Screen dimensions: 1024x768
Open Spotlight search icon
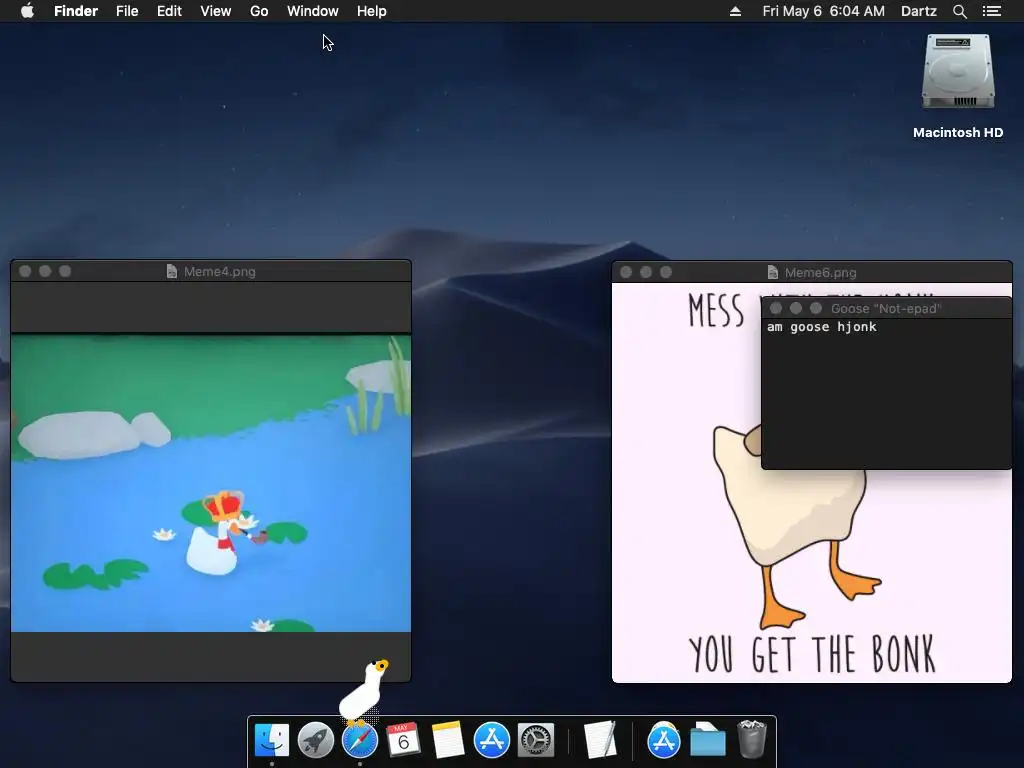click(x=959, y=11)
